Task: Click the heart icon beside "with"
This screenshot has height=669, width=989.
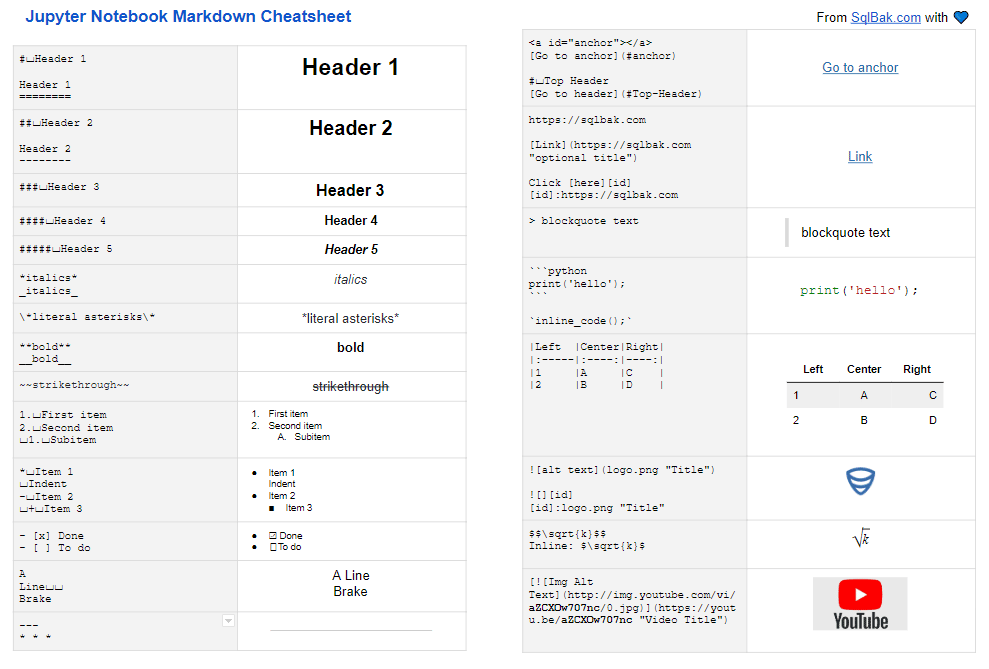Action: (961, 16)
